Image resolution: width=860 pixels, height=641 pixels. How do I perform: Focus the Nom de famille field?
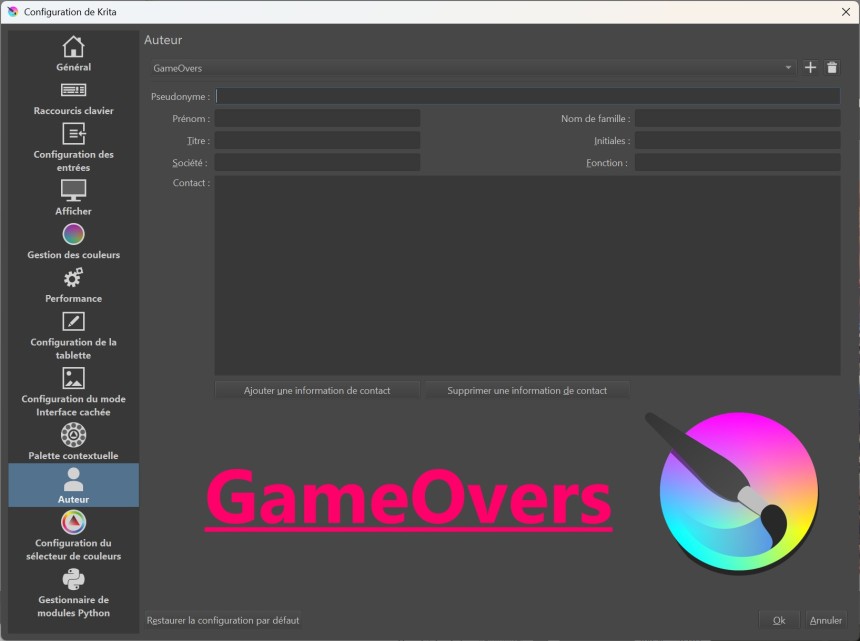(737, 119)
